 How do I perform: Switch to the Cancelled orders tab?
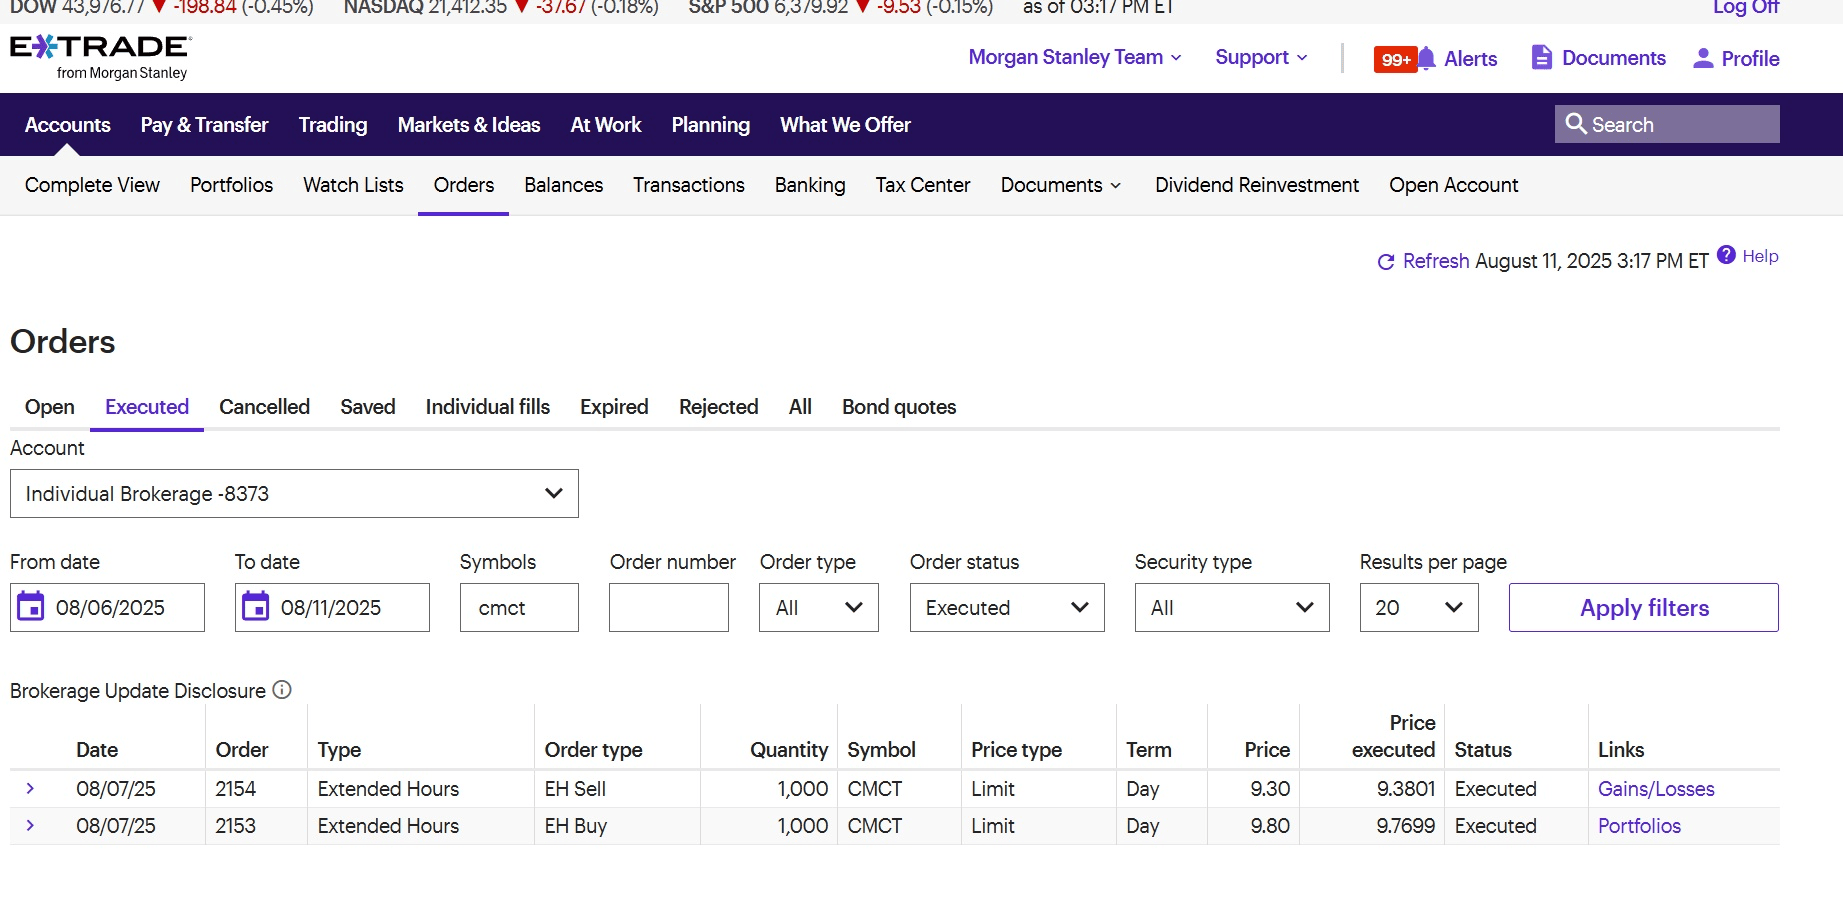tap(264, 407)
